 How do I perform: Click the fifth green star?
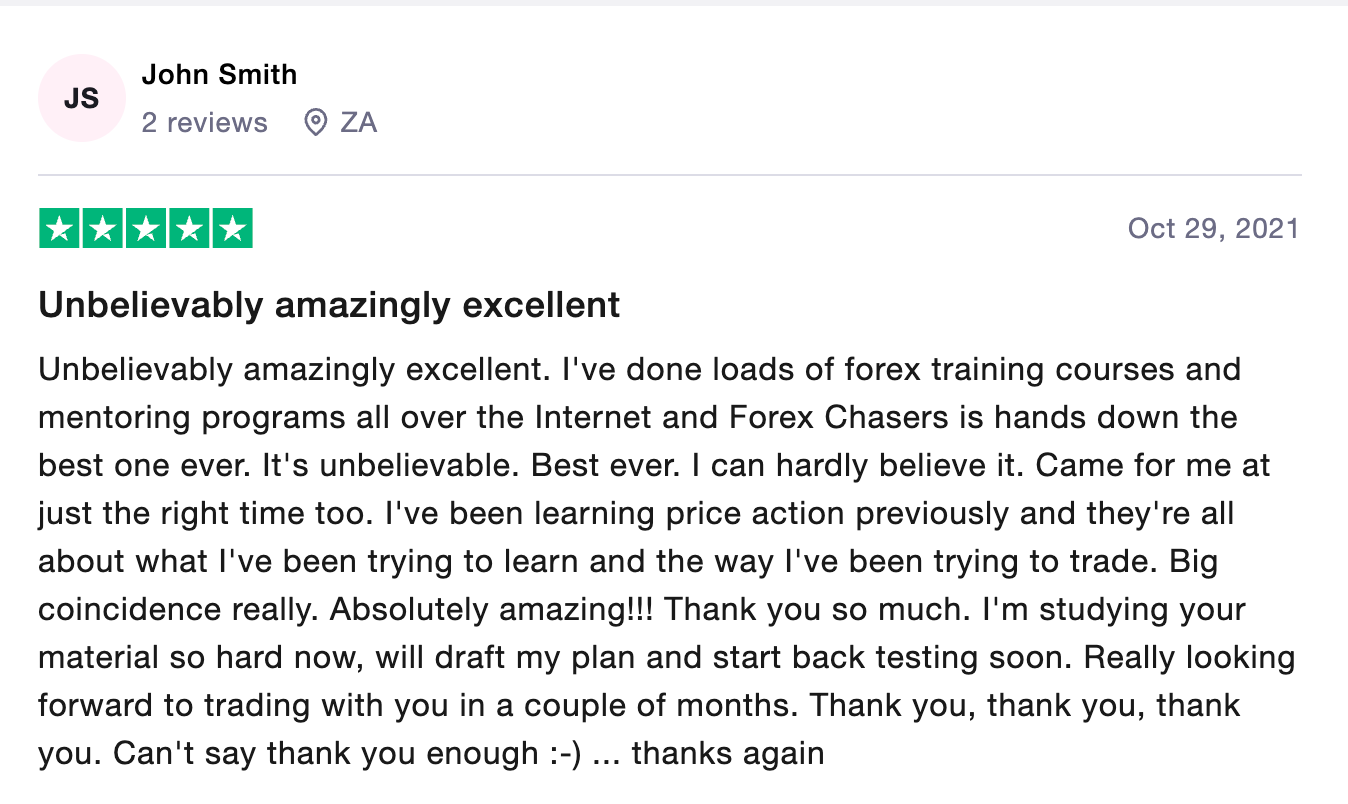pyautogui.click(x=232, y=229)
